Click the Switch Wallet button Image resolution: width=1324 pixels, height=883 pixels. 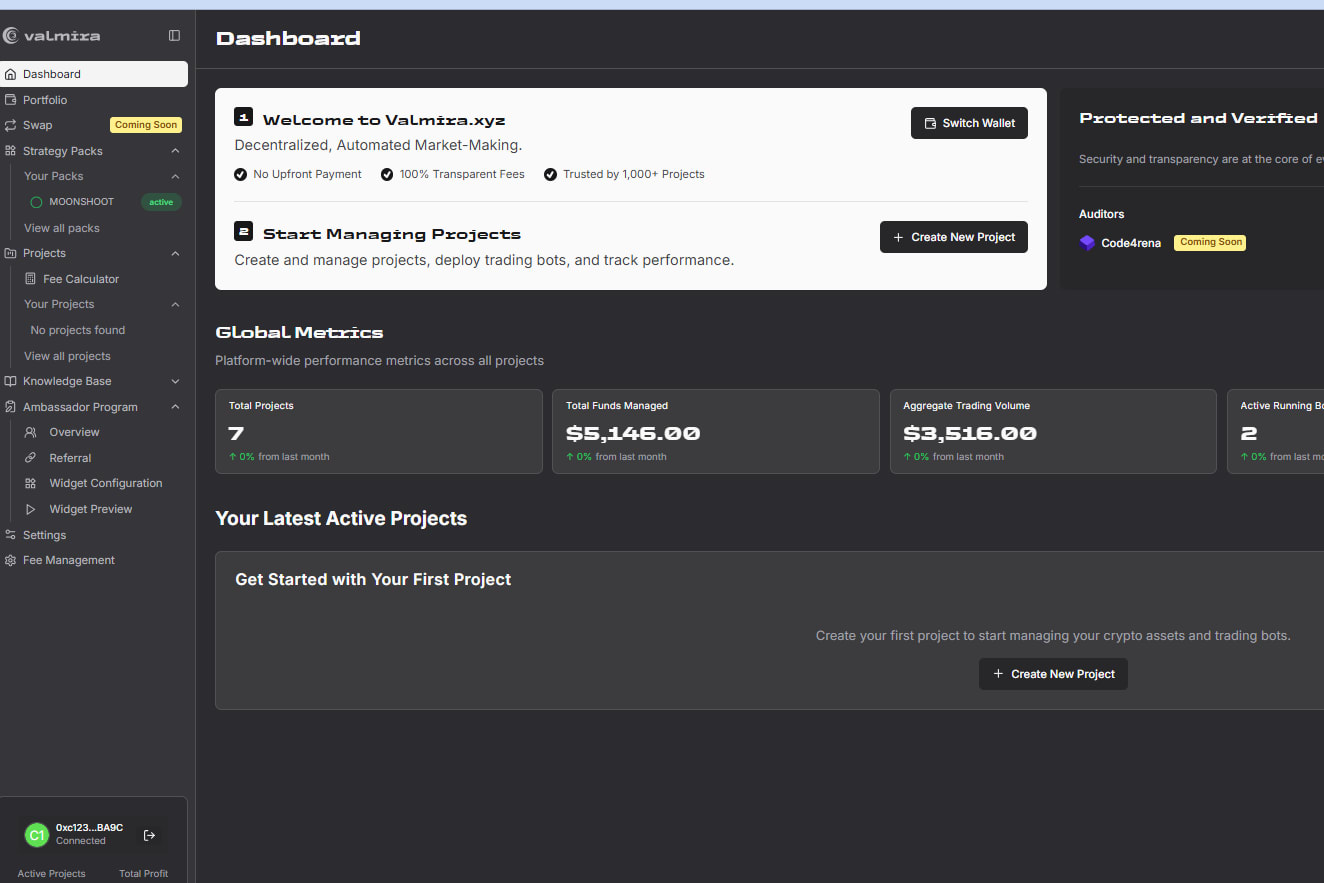click(x=968, y=122)
